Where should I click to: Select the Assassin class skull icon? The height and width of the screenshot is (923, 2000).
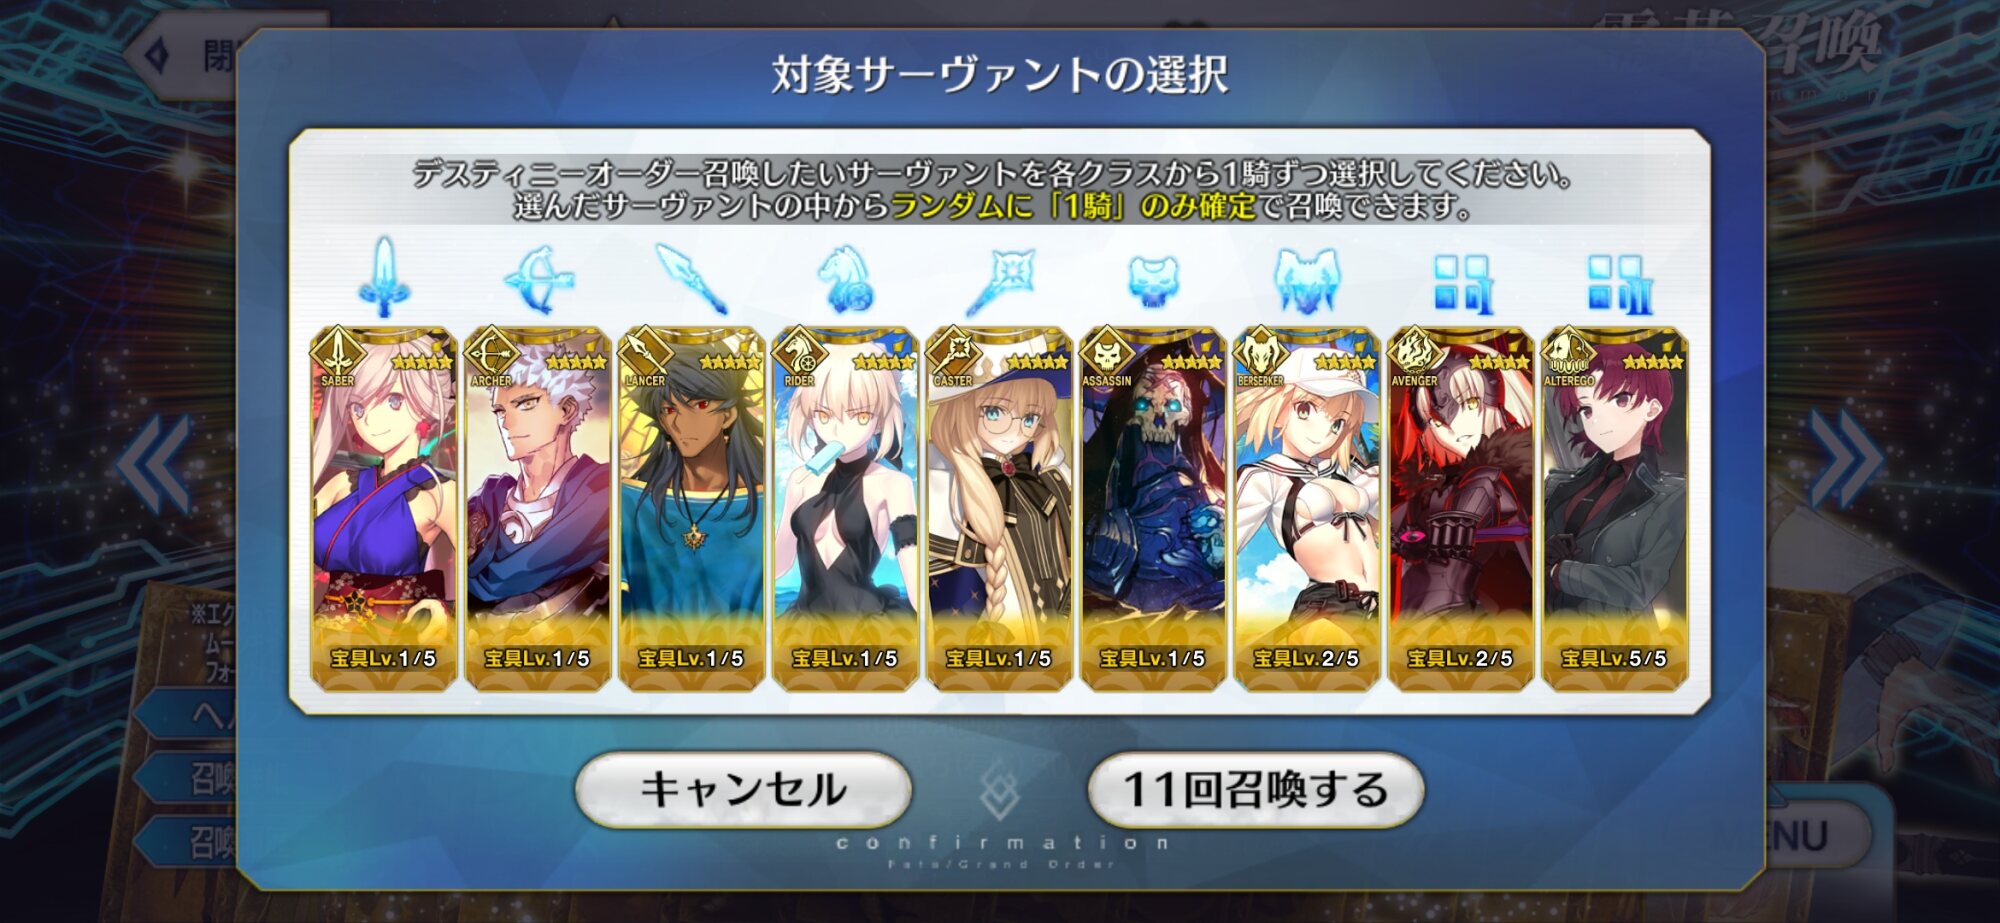(1153, 281)
